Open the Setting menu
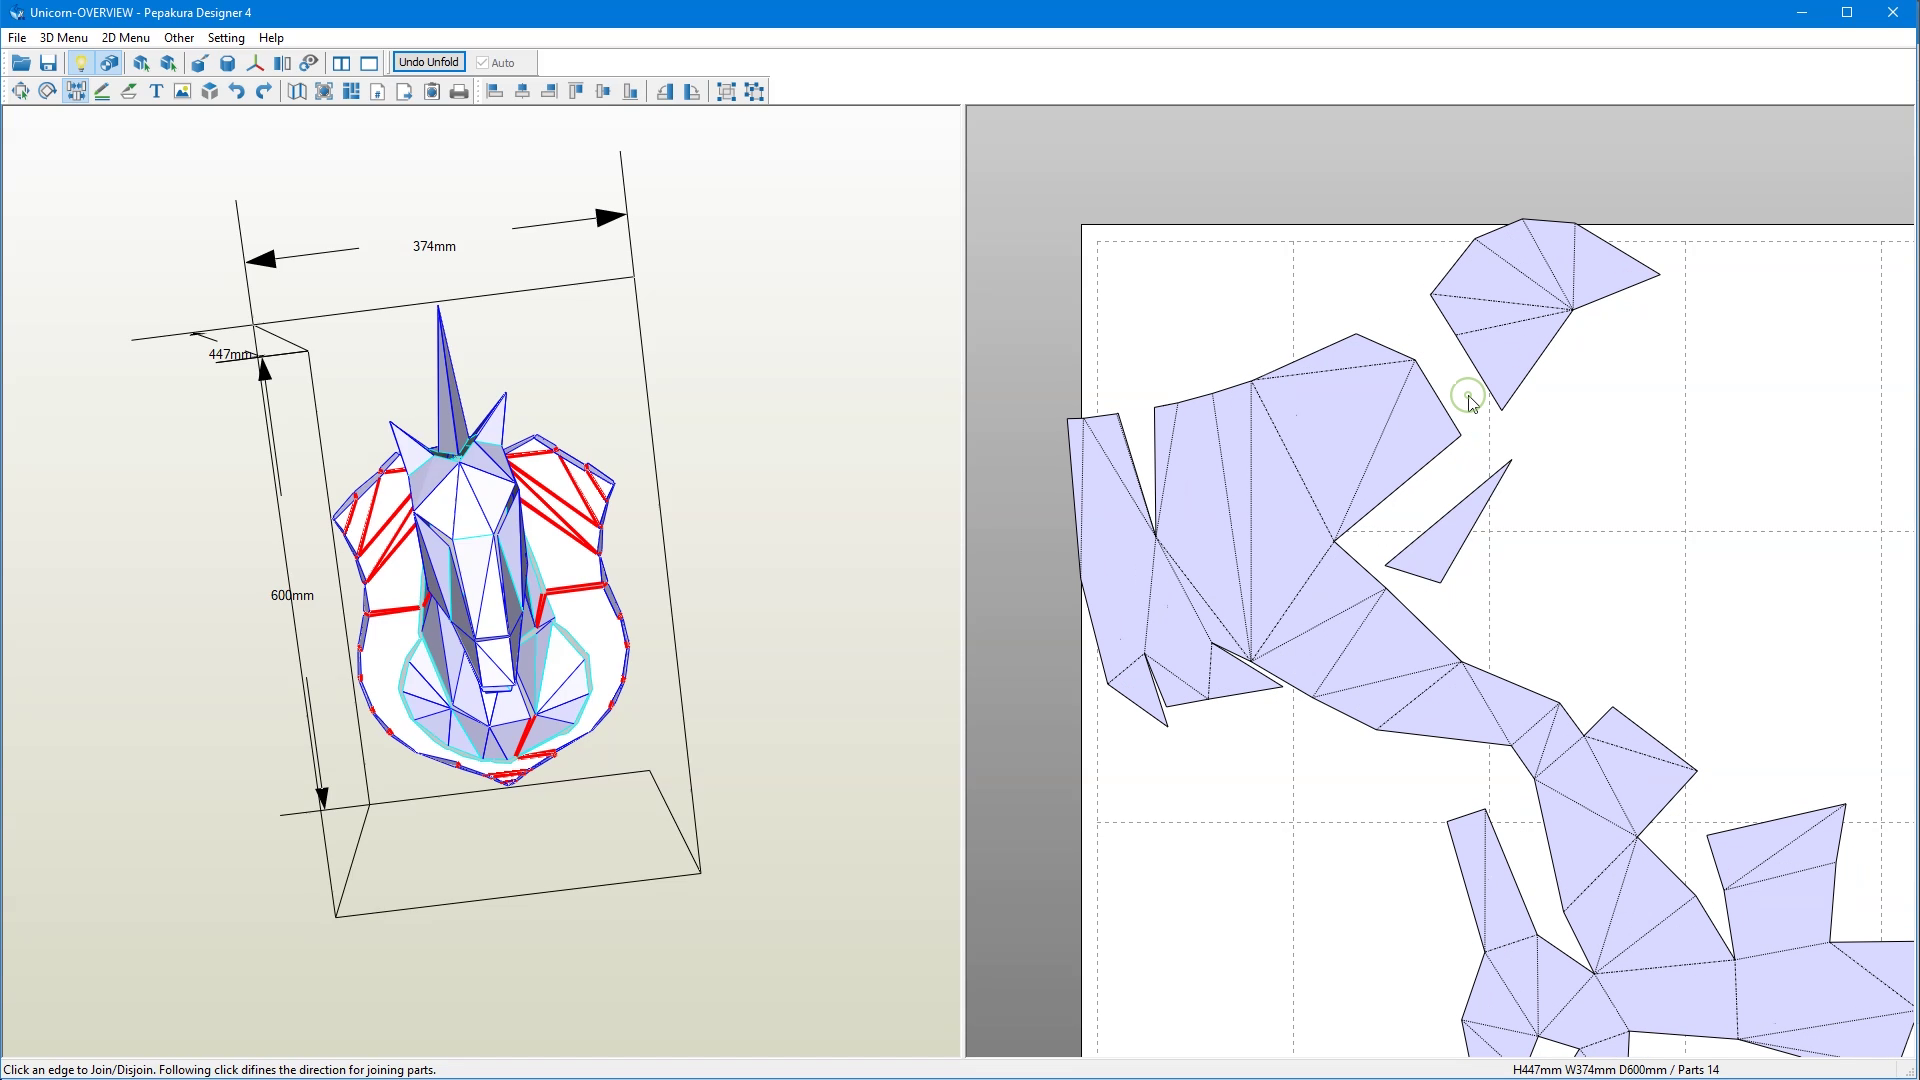Viewport: 1920px width, 1080px height. [224, 37]
